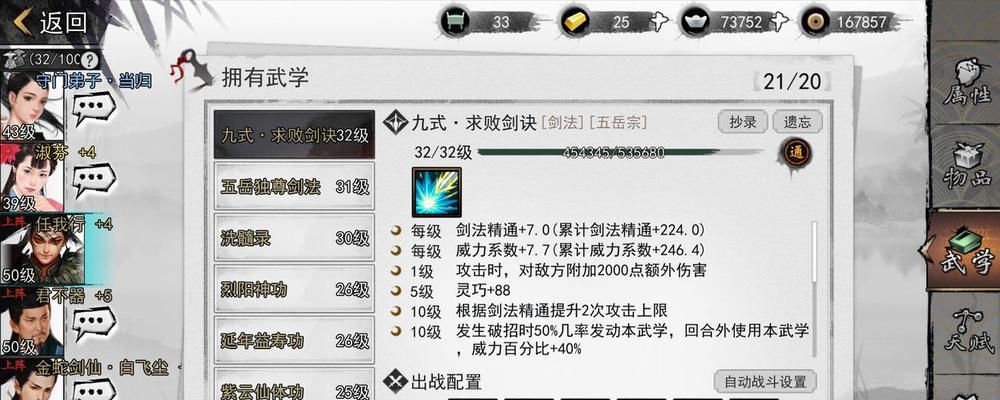Open the 属性 attributes tab
Viewport: 1000px width, 400px height.
(967, 83)
